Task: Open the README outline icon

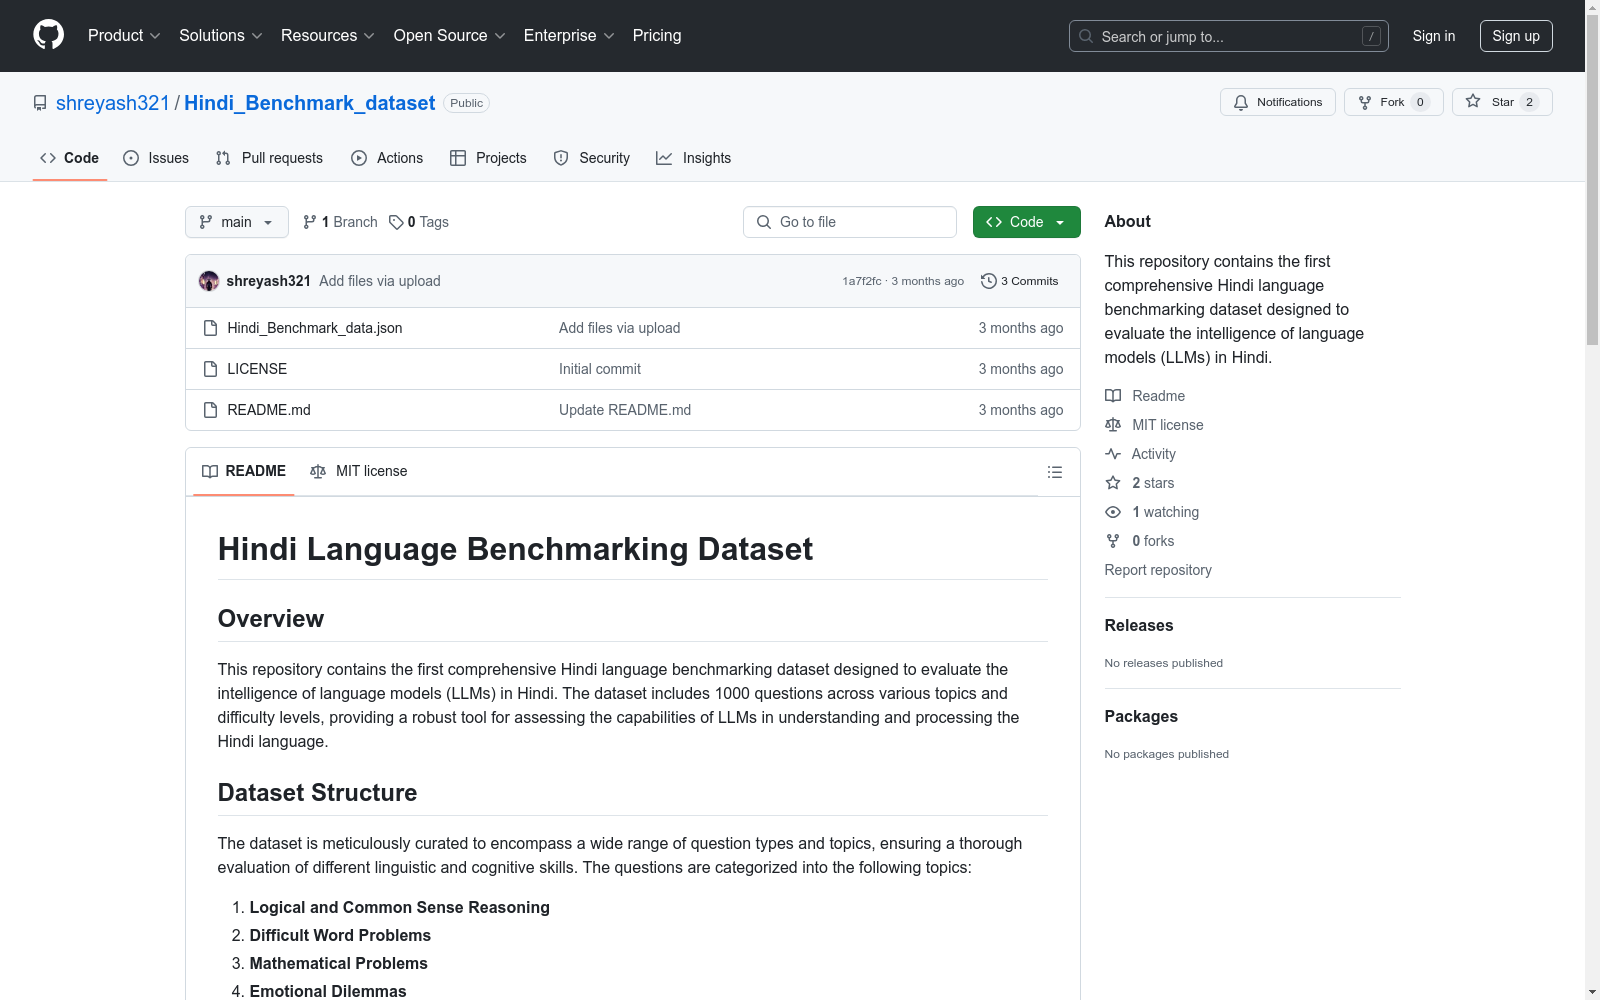Action: click(1055, 472)
